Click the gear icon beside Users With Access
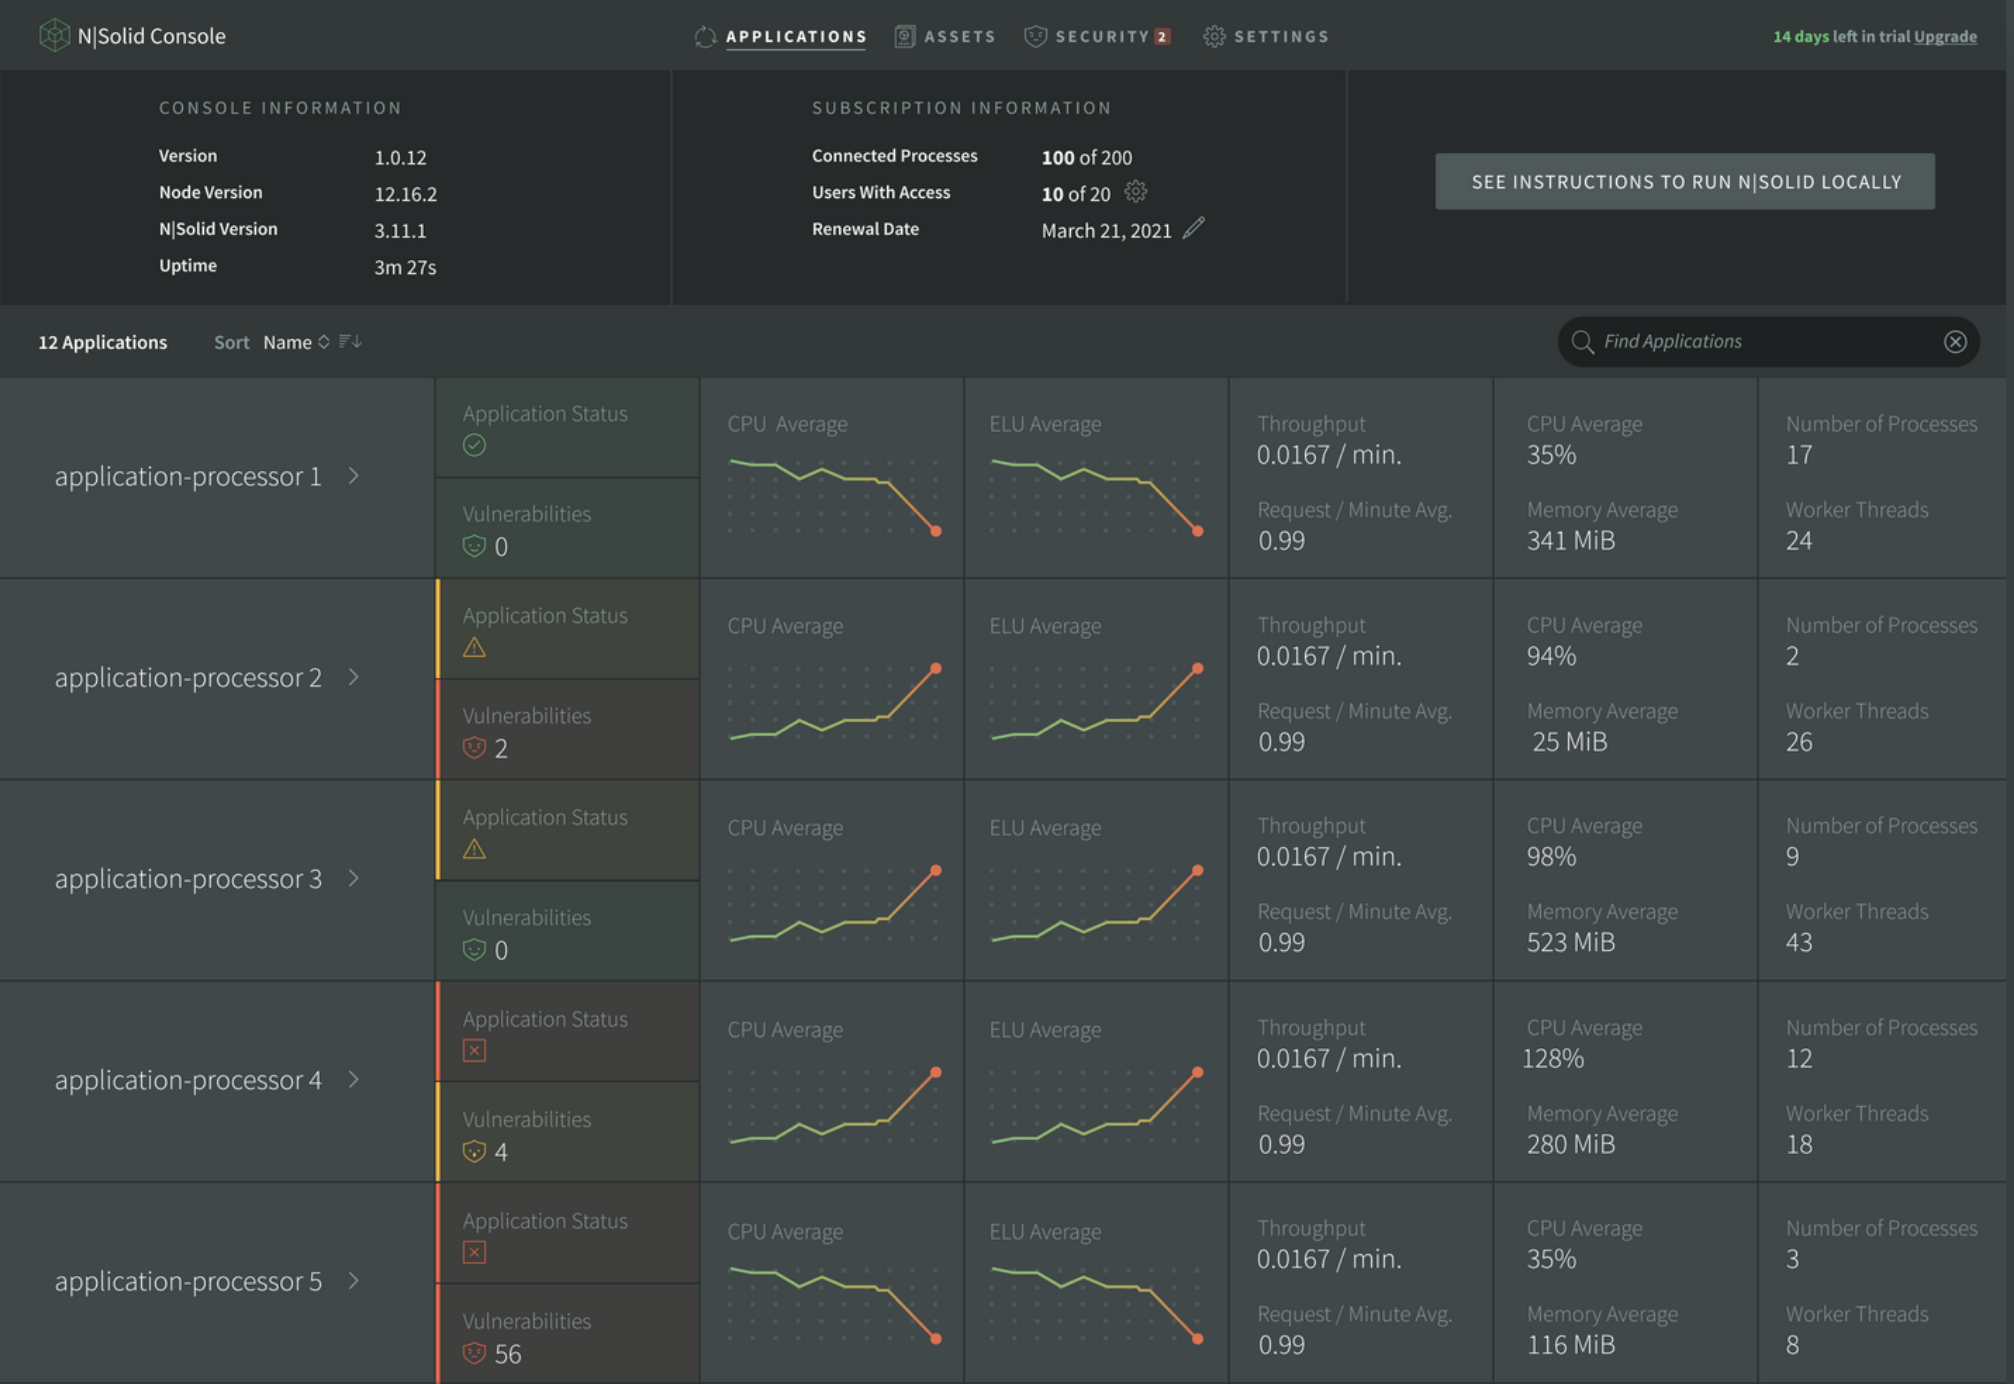 [x=1135, y=192]
